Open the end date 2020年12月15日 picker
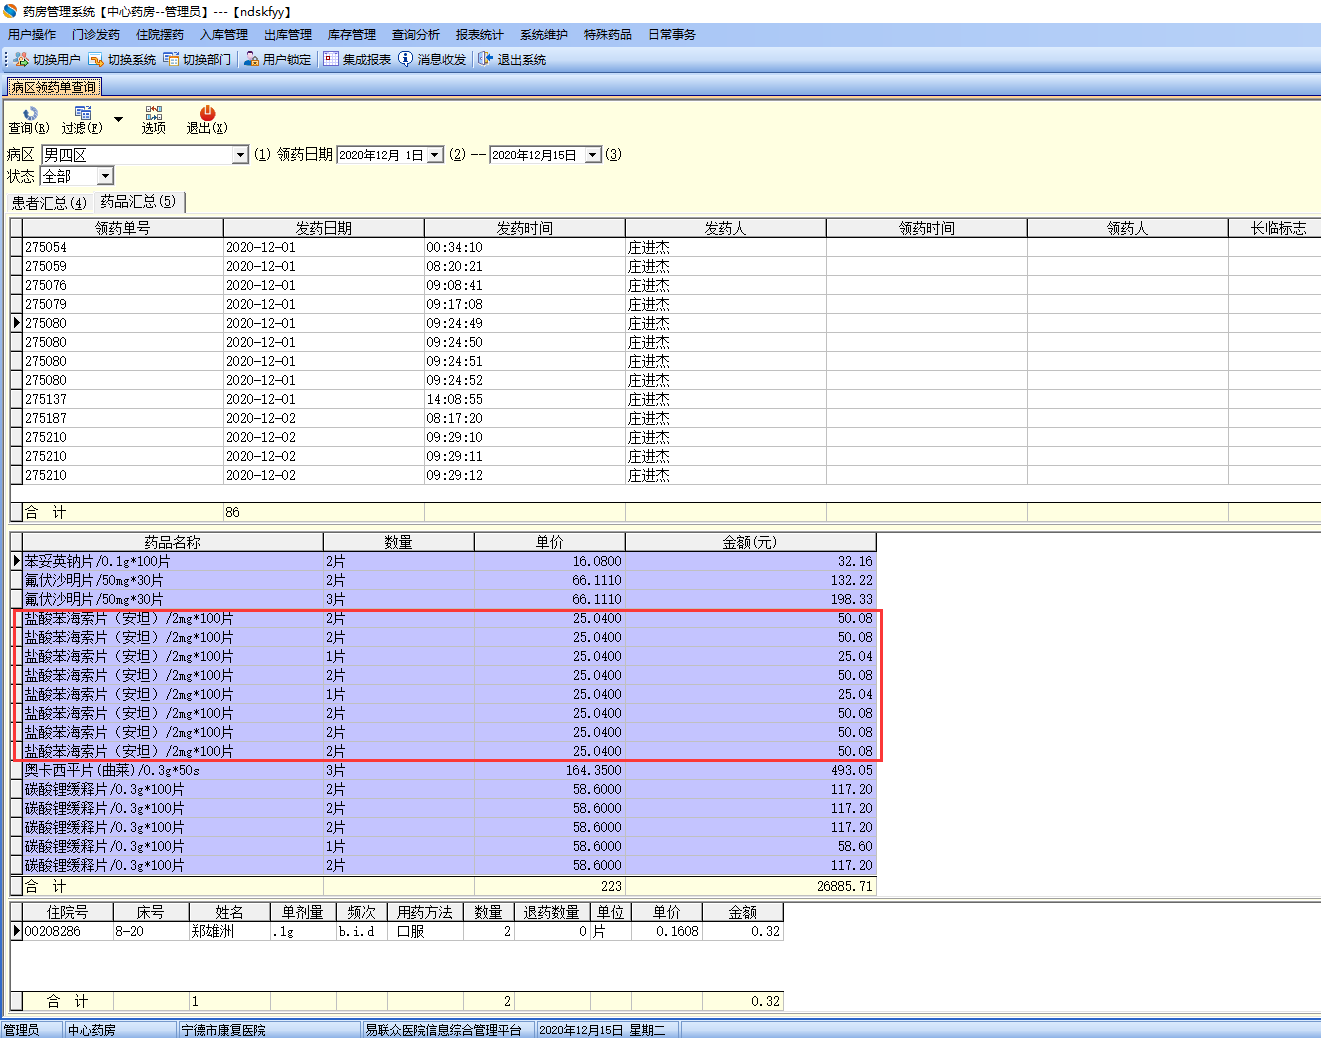1321x1038 pixels. pyautogui.click(x=593, y=155)
